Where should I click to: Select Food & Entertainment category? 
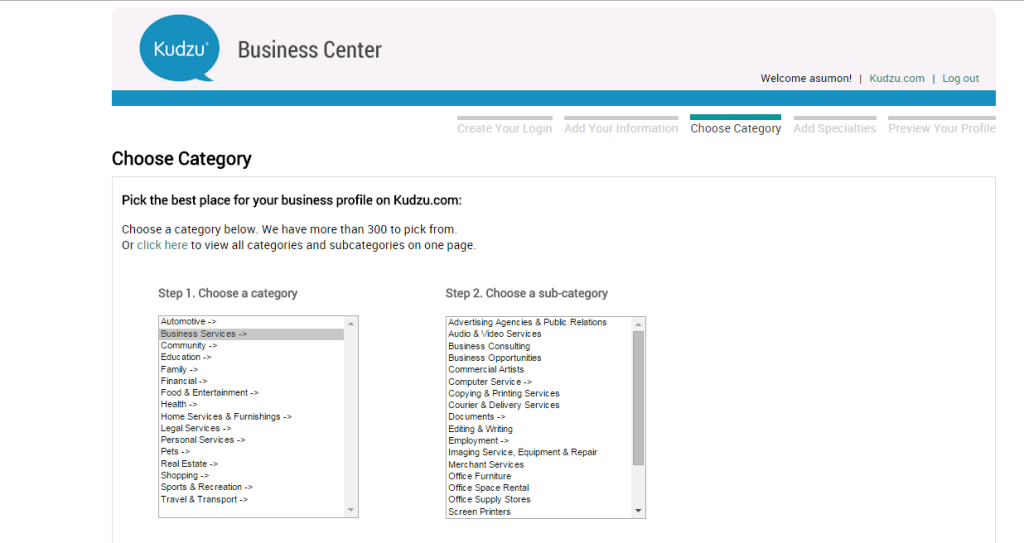(251, 393)
